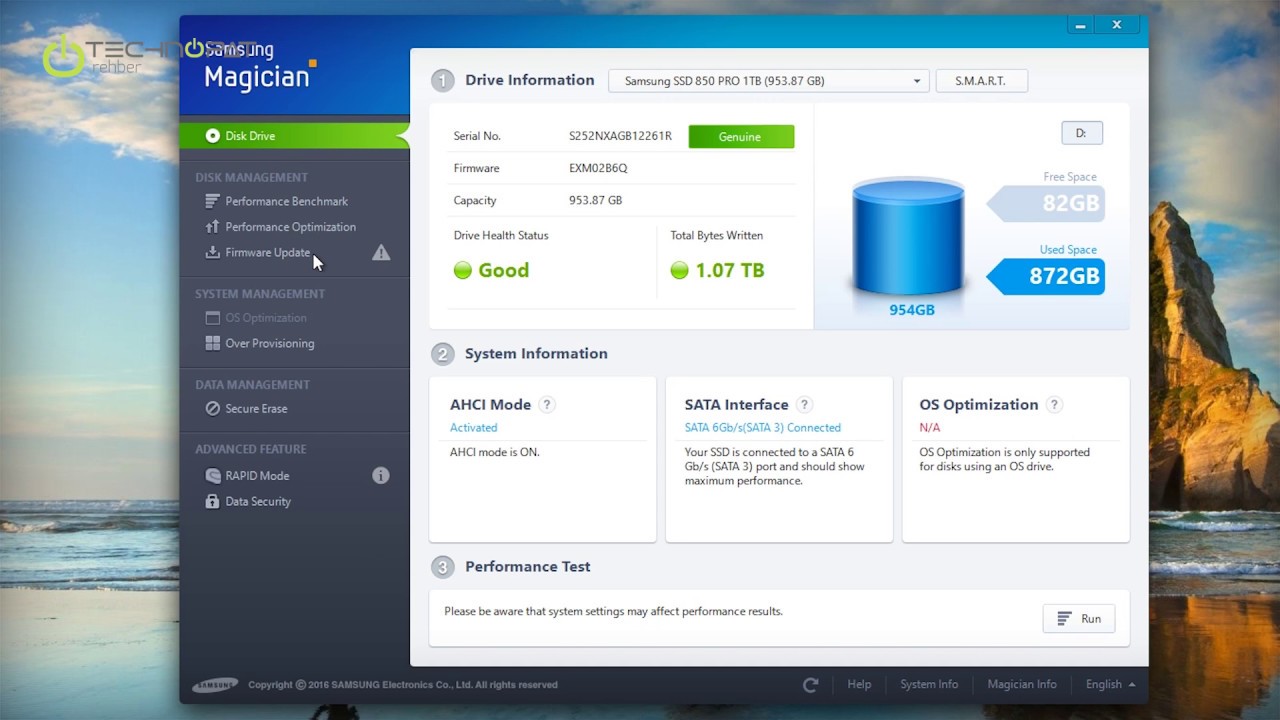This screenshot has width=1280, height=720.
Task: Click the Free Space 82GB indicator
Action: click(1046, 204)
